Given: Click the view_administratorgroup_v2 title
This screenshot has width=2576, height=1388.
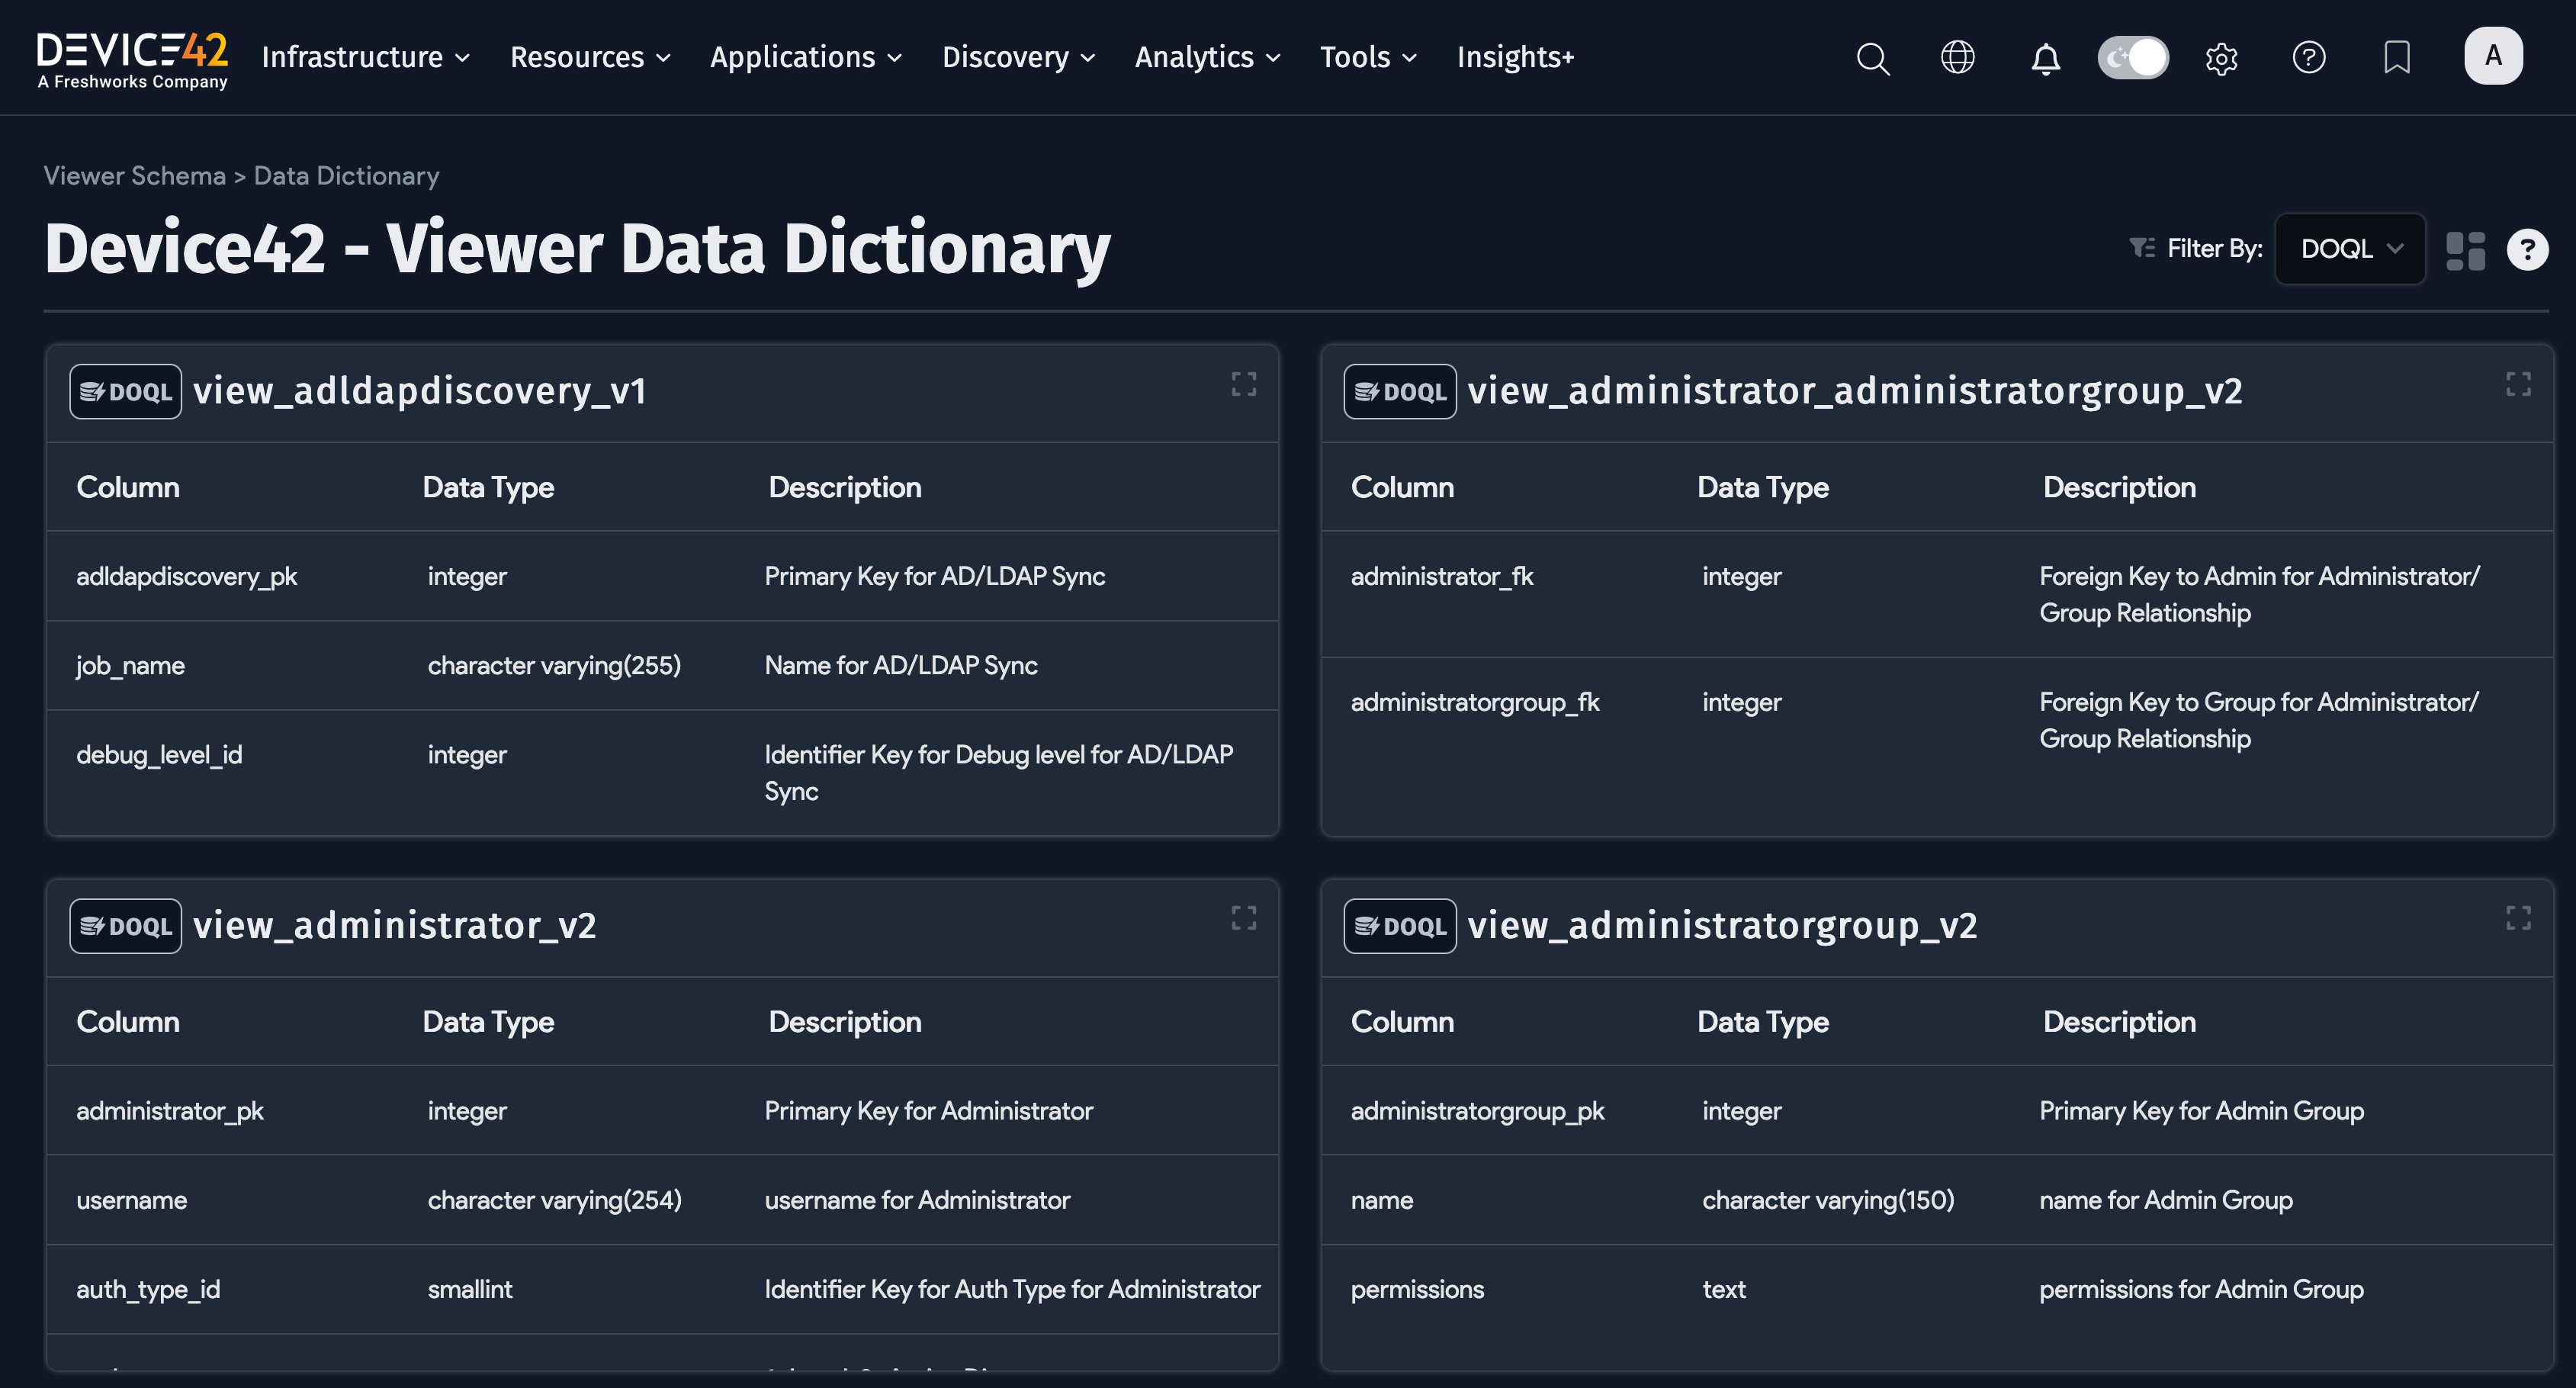Looking at the screenshot, I should (x=1722, y=926).
